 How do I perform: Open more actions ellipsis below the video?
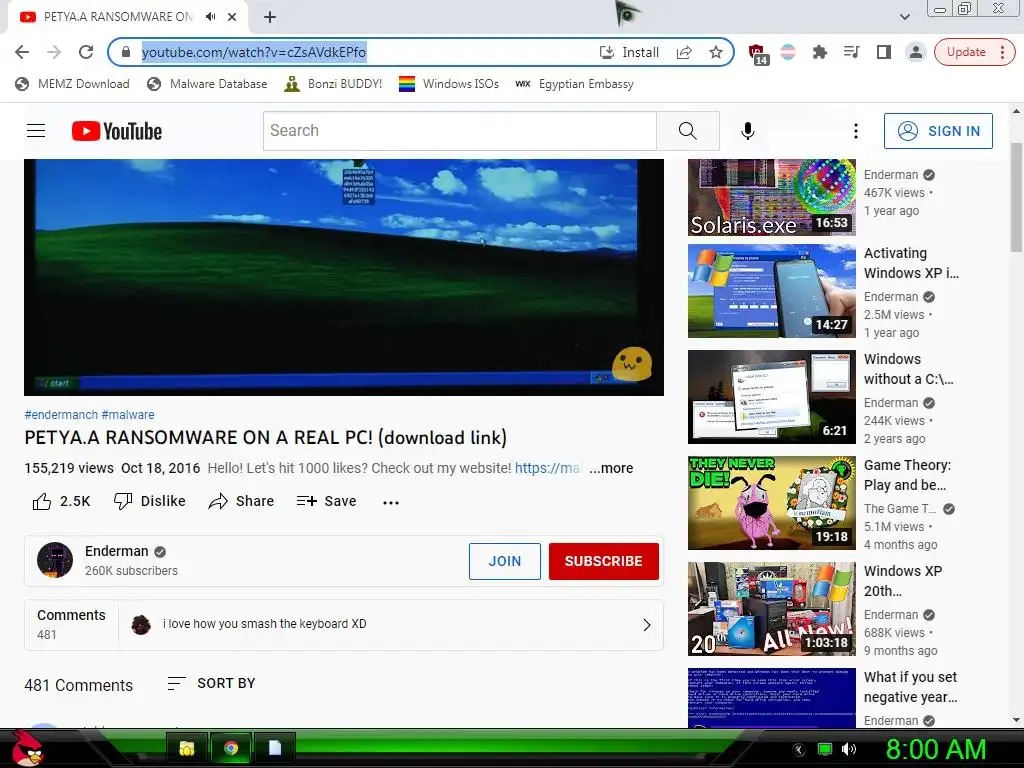[x=391, y=502]
